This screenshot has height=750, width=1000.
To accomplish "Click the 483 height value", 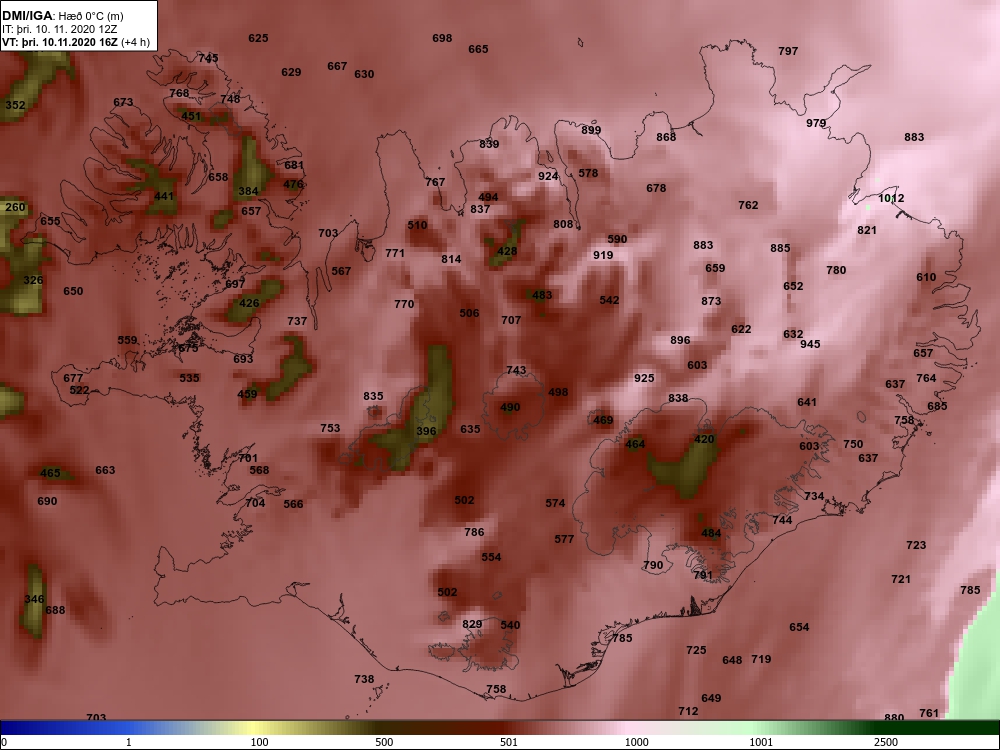I will (542, 295).
